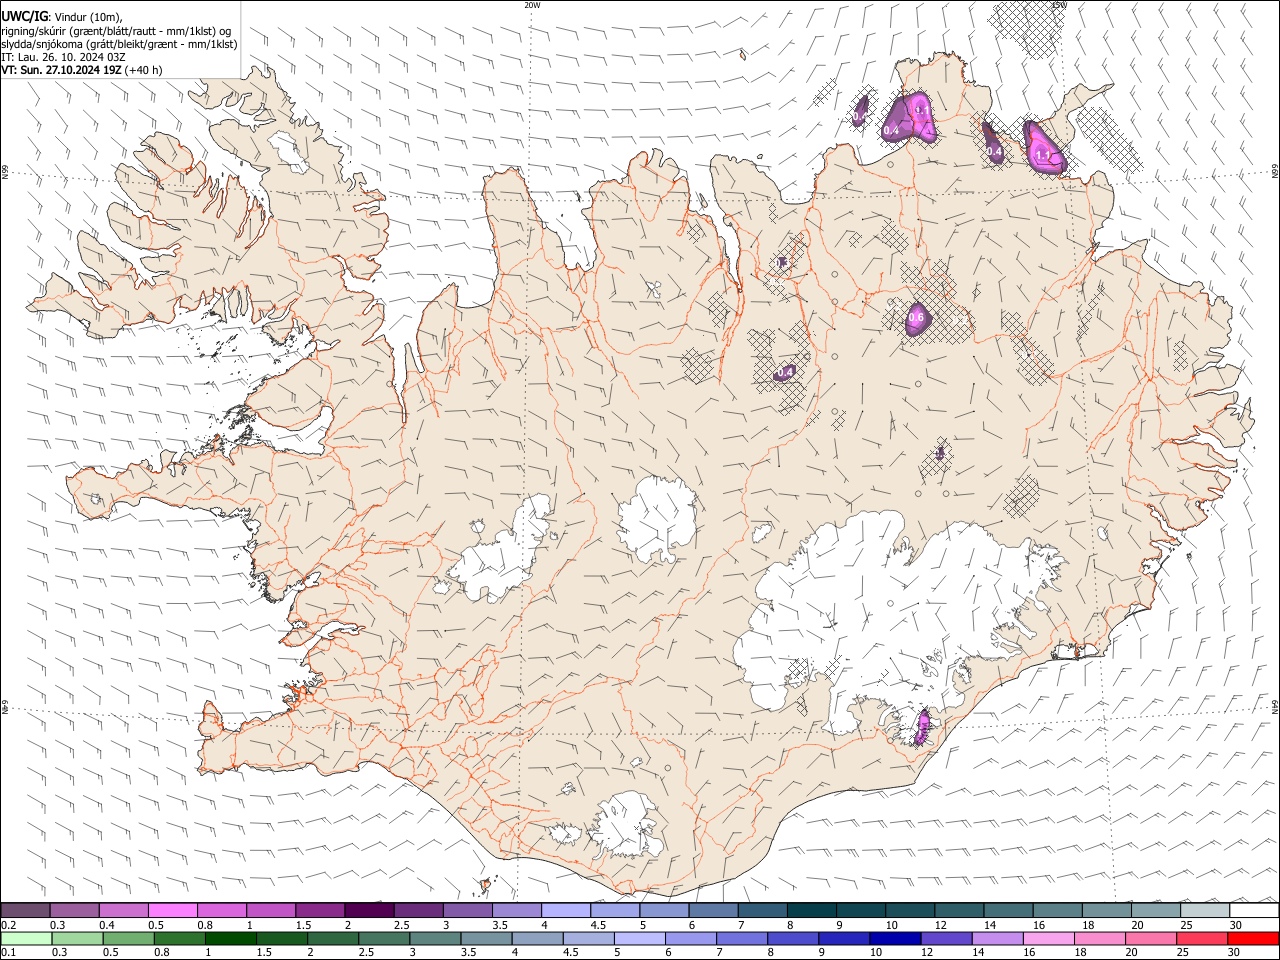Click the 20W longitude label
This screenshot has width=1280, height=960.
point(532,5)
